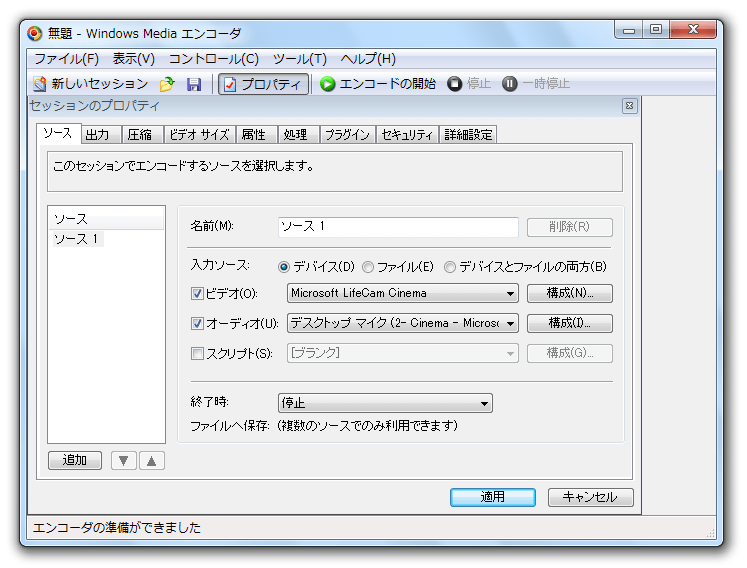Open the 終了時 停止 dropdown
The height and width of the screenshot is (568, 747).
(x=385, y=403)
